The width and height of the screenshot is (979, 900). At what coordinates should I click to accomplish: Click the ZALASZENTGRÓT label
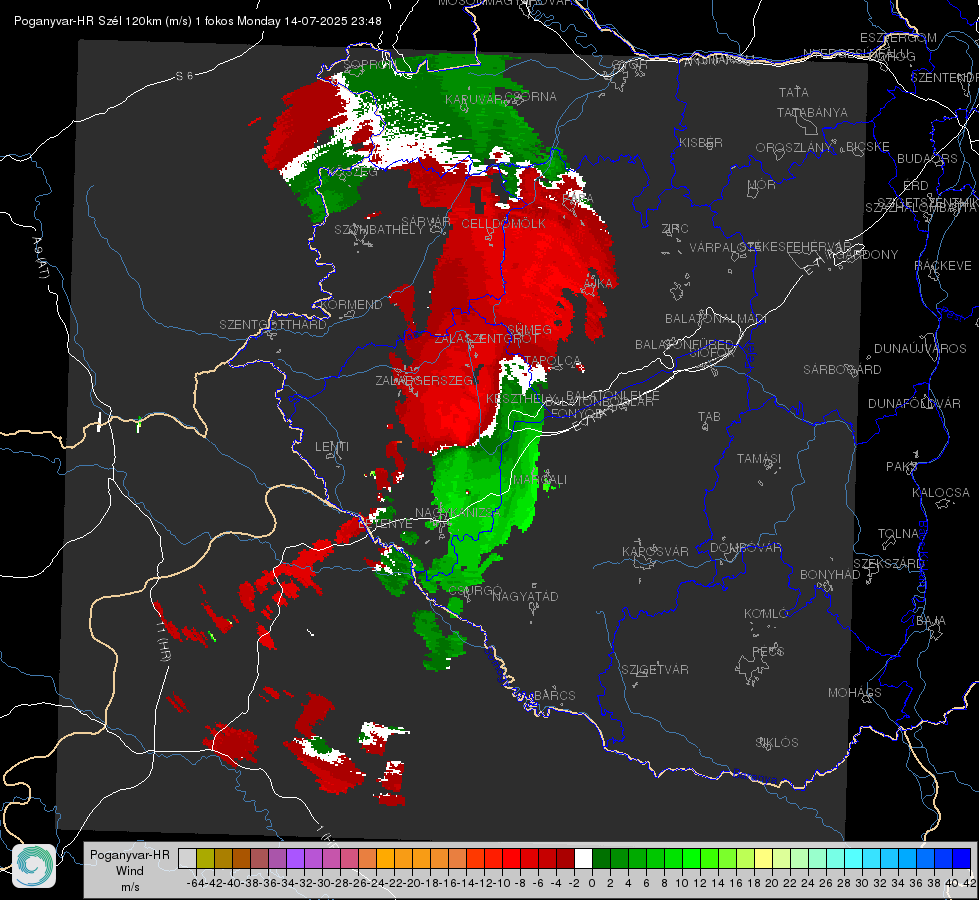[x=486, y=339]
